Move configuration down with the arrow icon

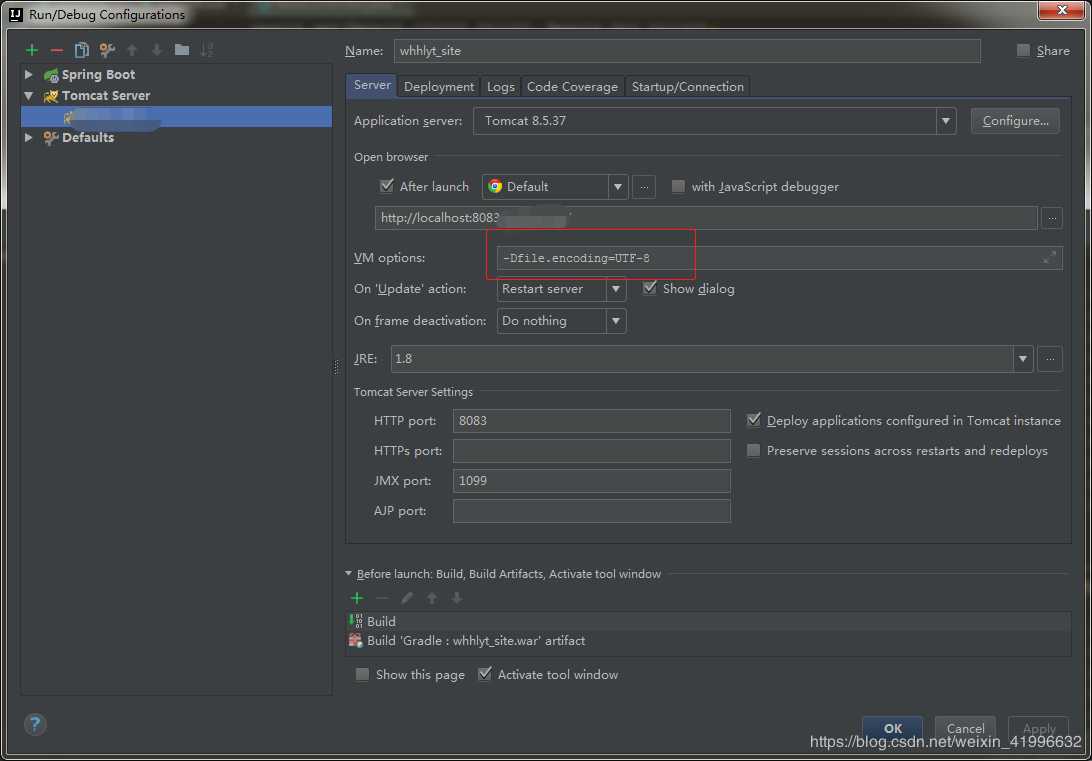(x=157, y=50)
